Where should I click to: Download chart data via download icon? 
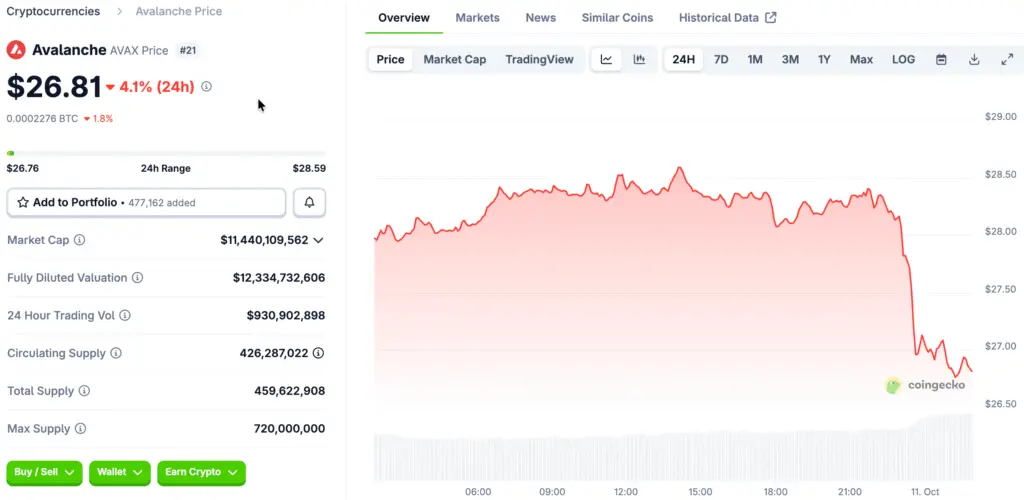974,59
